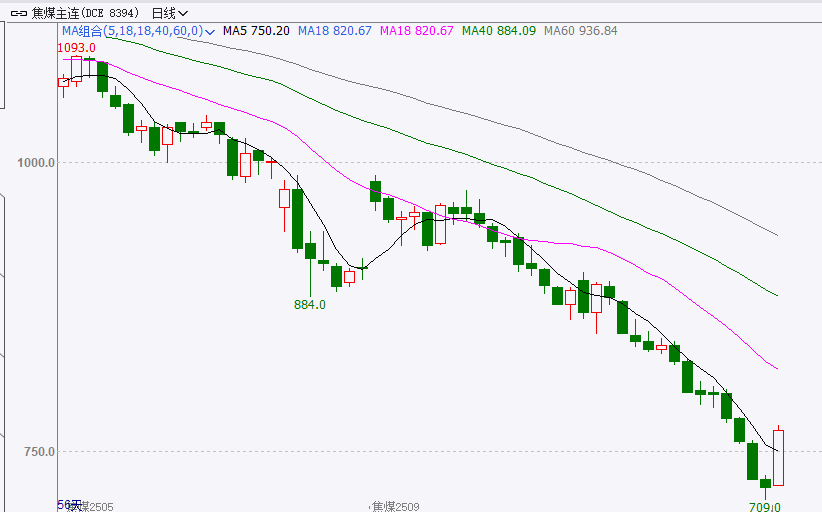
Task: Click the link icon beside 焦煤主连
Action: pos(18,13)
